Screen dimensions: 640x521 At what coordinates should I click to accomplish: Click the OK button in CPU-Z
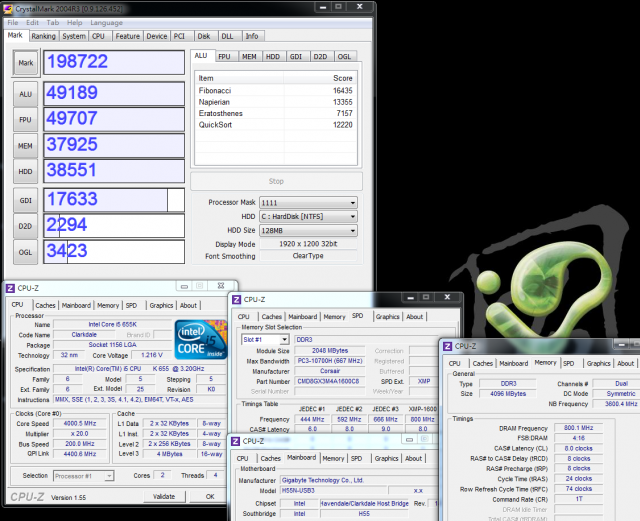tap(210, 497)
